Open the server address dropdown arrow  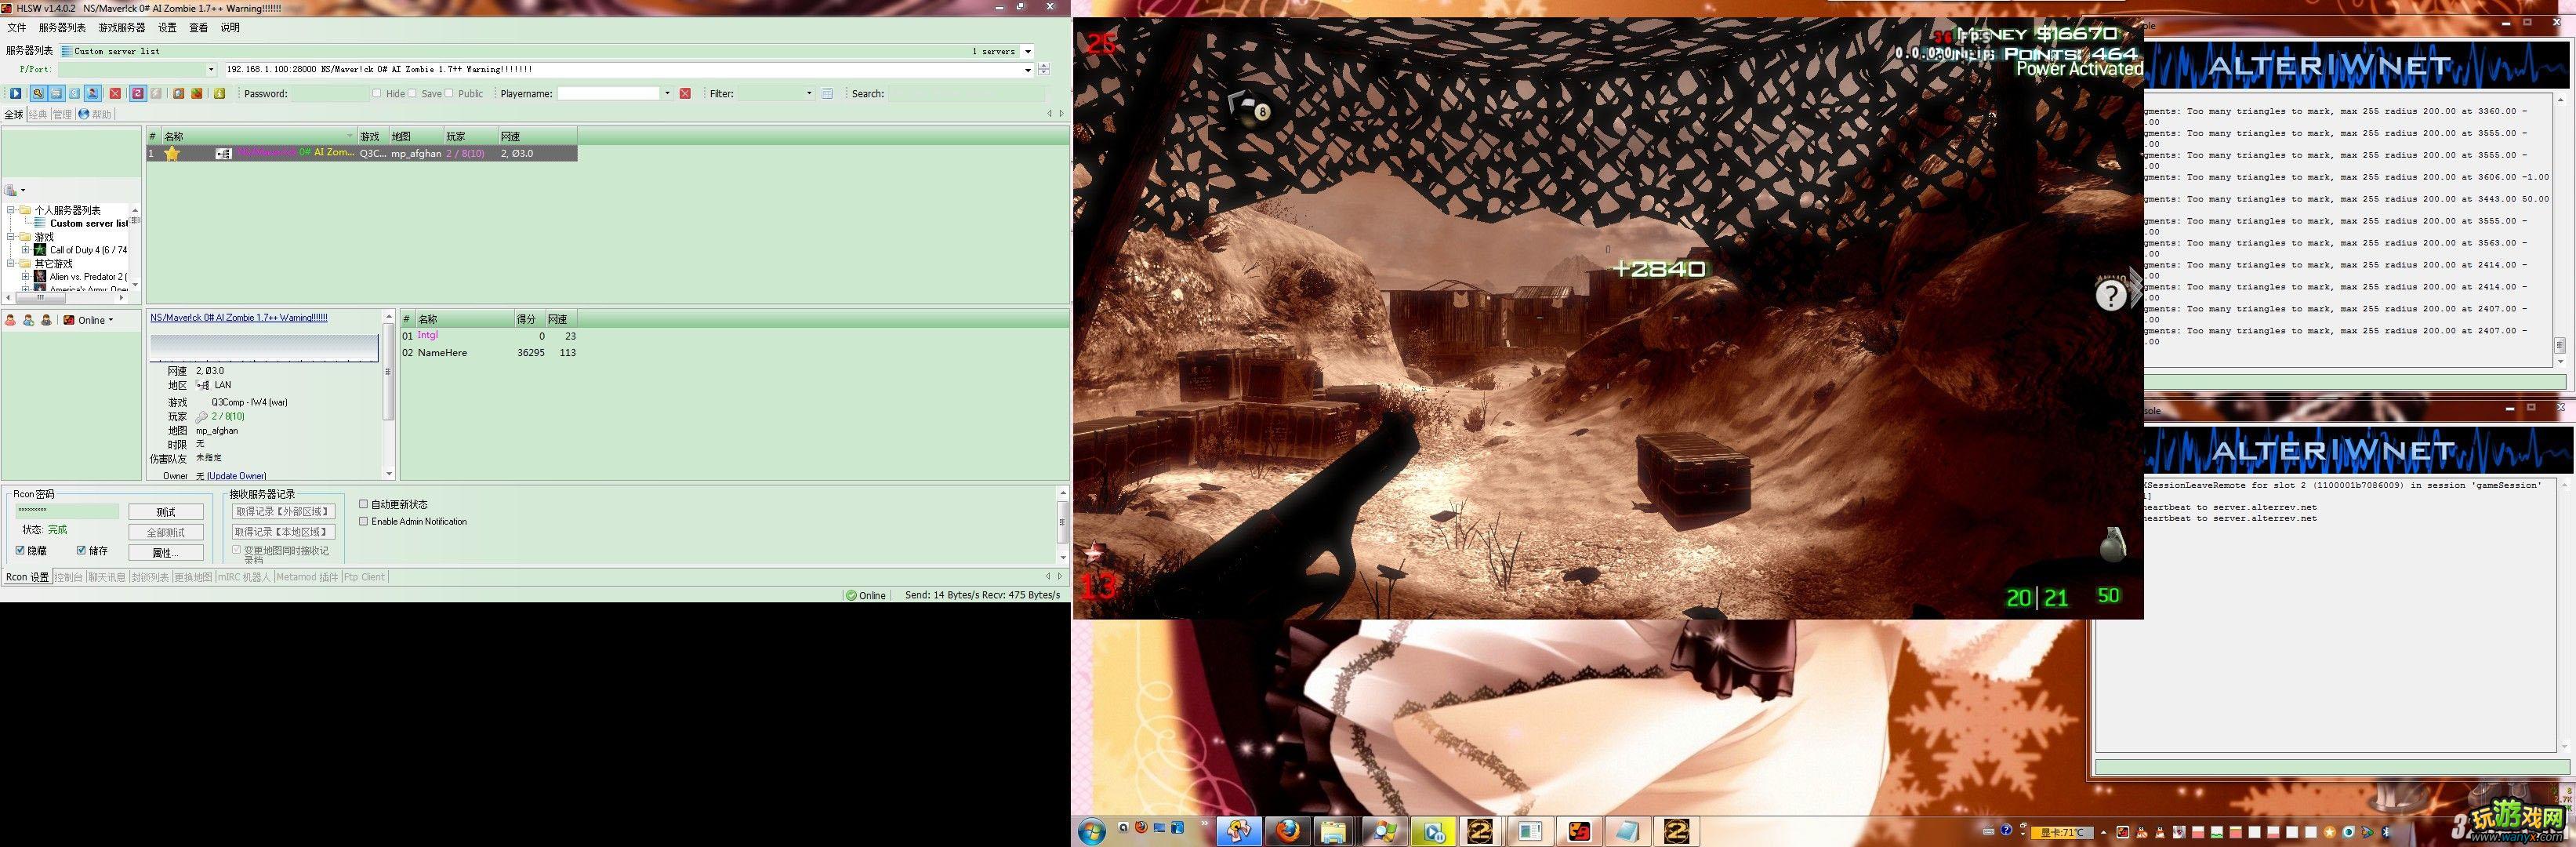(1028, 70)
